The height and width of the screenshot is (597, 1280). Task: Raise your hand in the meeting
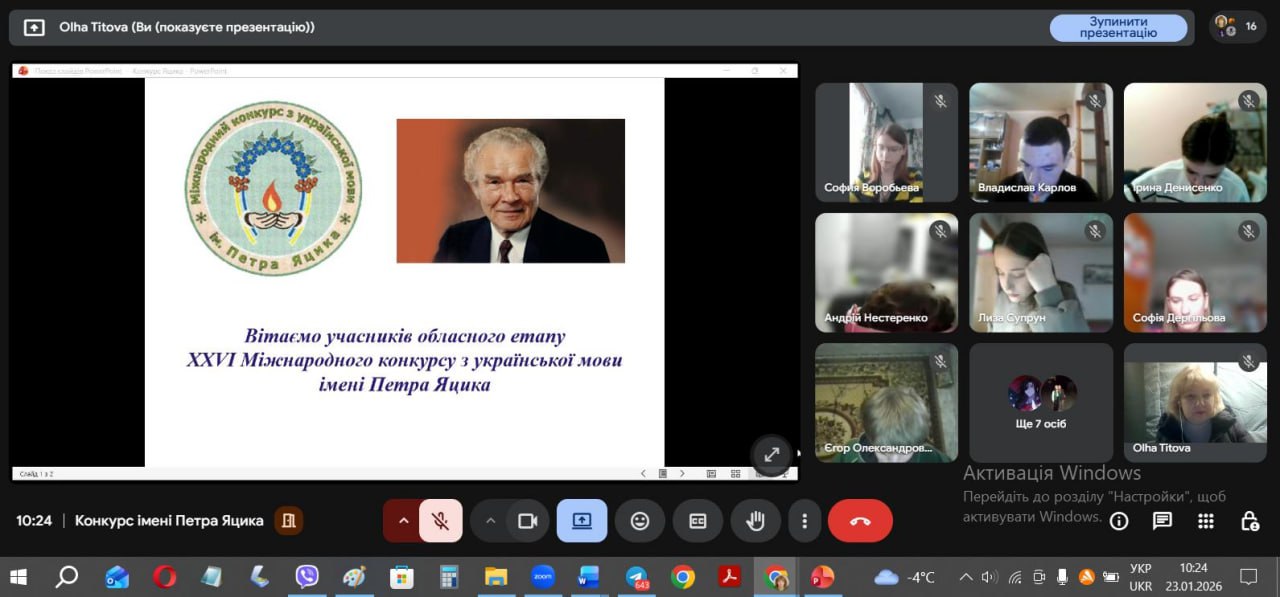point(755,521)
